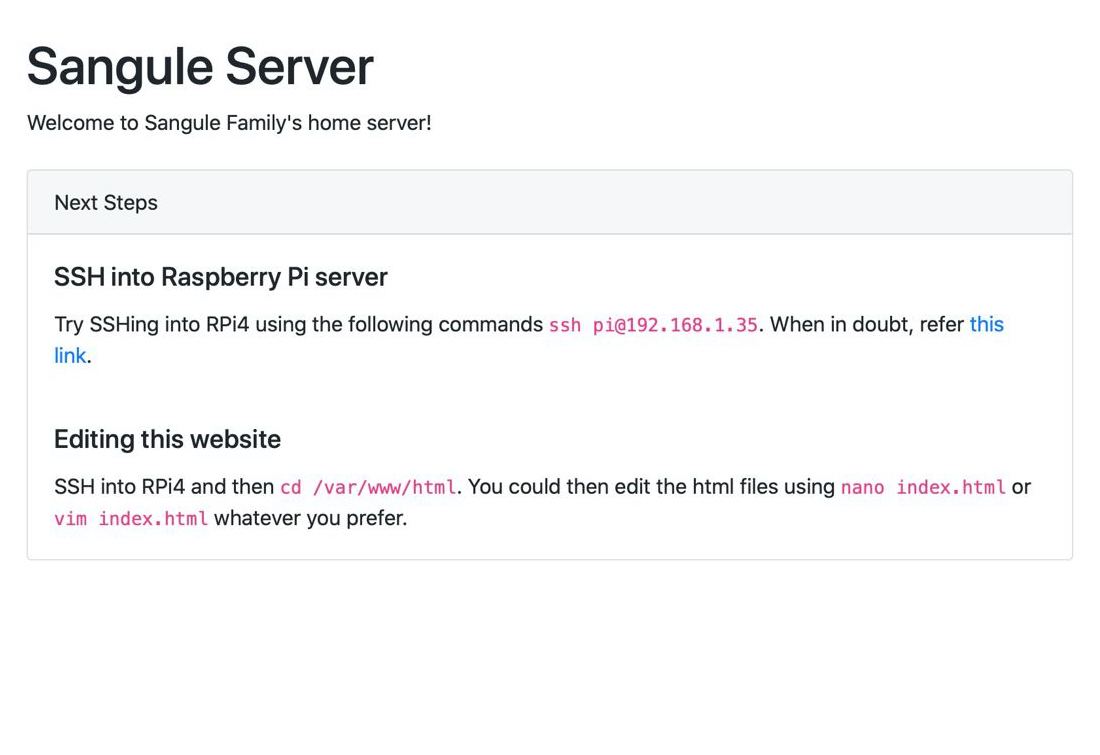
Task: Click the blue word 'this' in hyperlink
Action: pos(986,325)
